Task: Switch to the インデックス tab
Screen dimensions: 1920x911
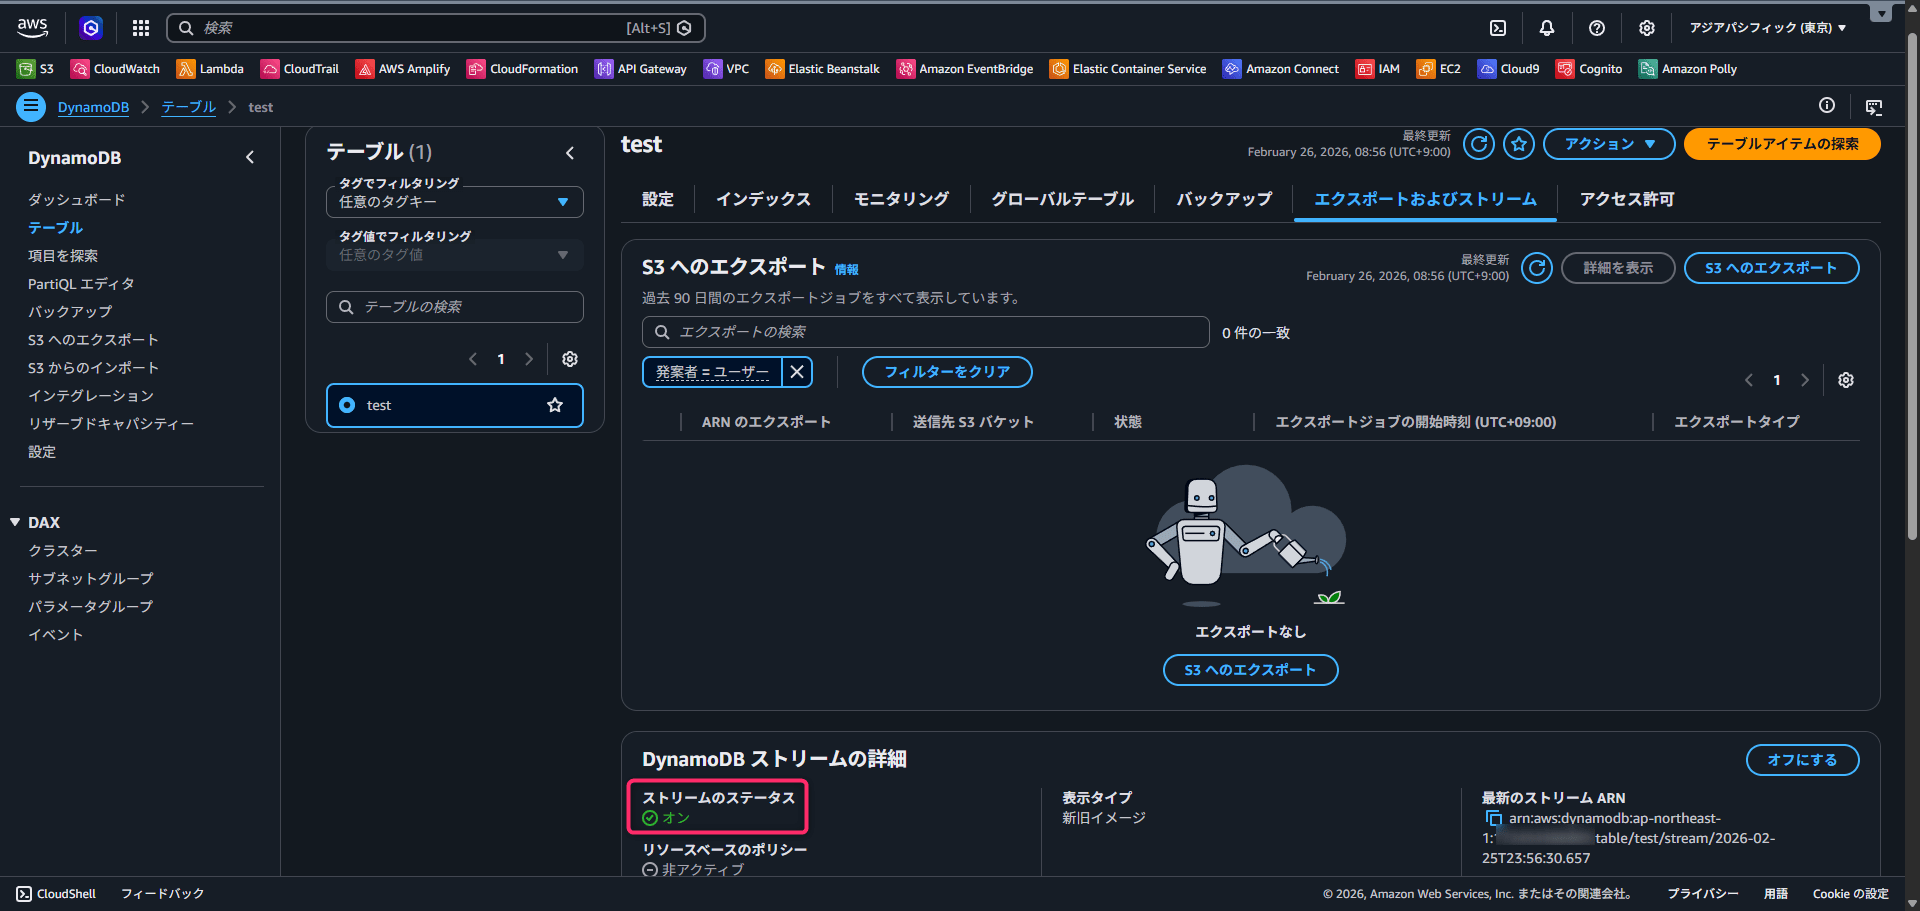Action: coord(763,199)
